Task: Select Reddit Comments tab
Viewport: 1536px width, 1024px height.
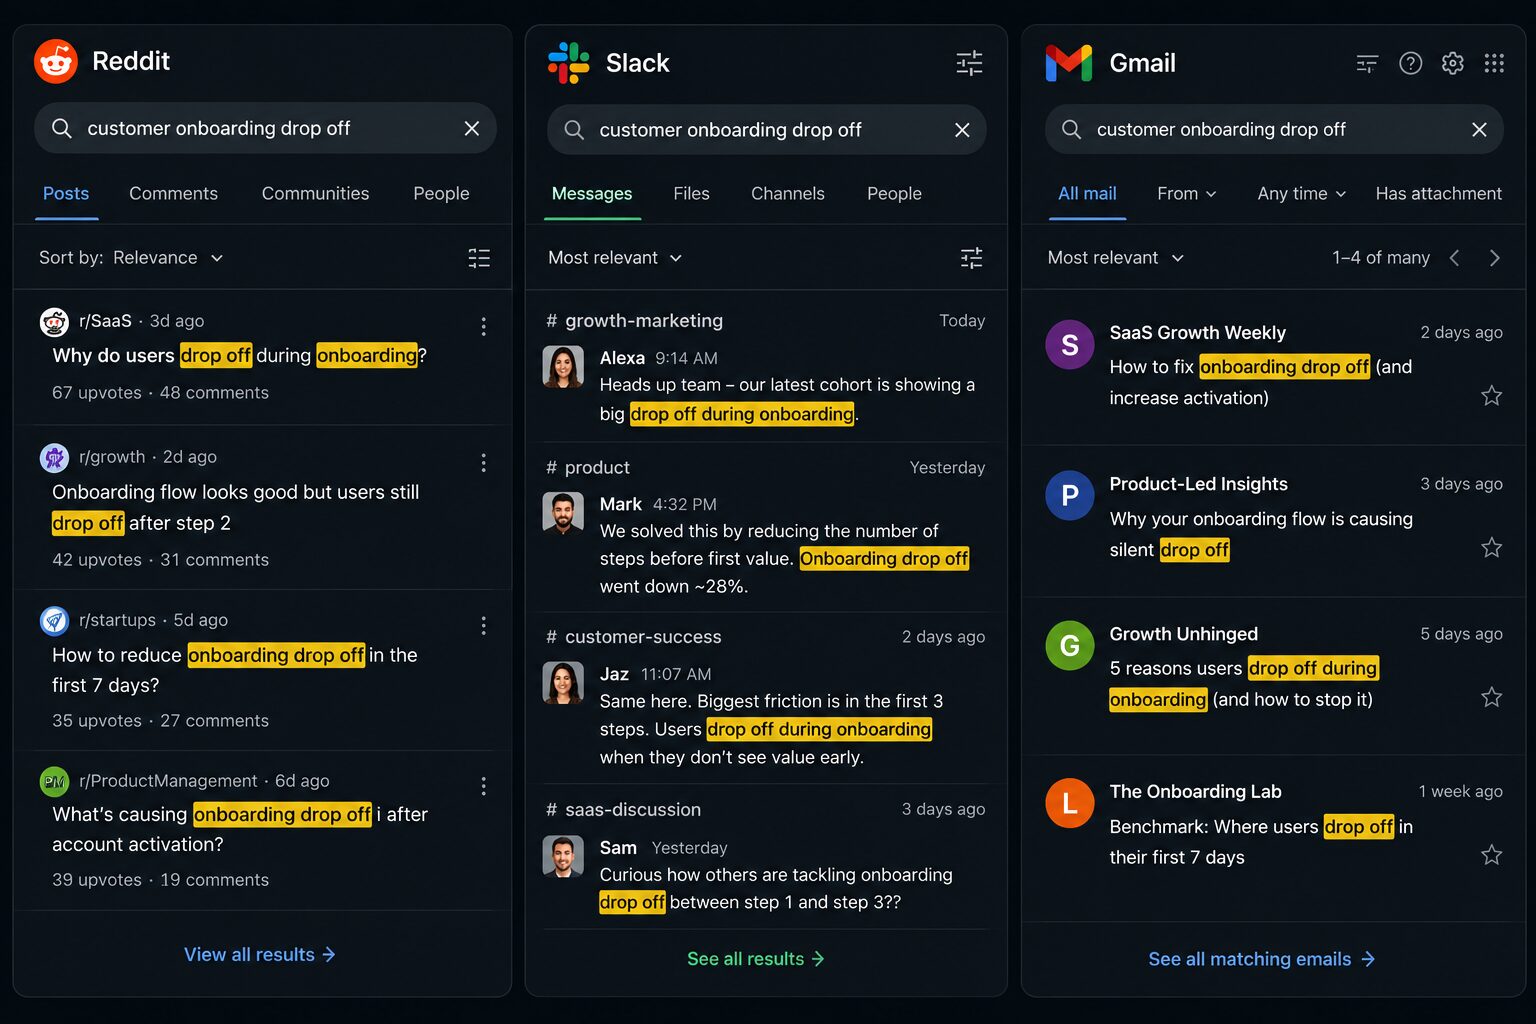Action: click(x=173, y=194)
